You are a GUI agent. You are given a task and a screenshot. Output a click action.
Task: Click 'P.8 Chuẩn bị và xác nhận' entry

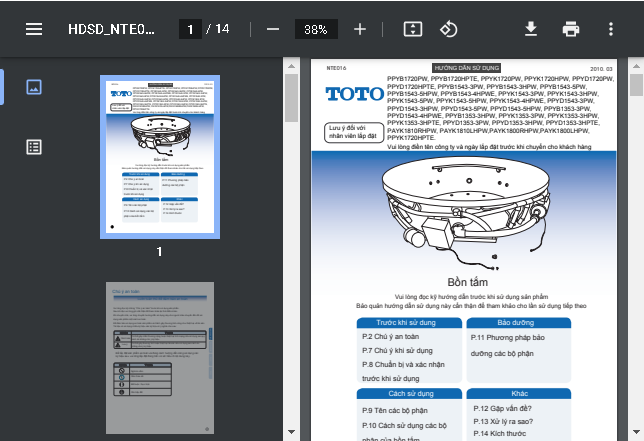(x=403, y=365)
